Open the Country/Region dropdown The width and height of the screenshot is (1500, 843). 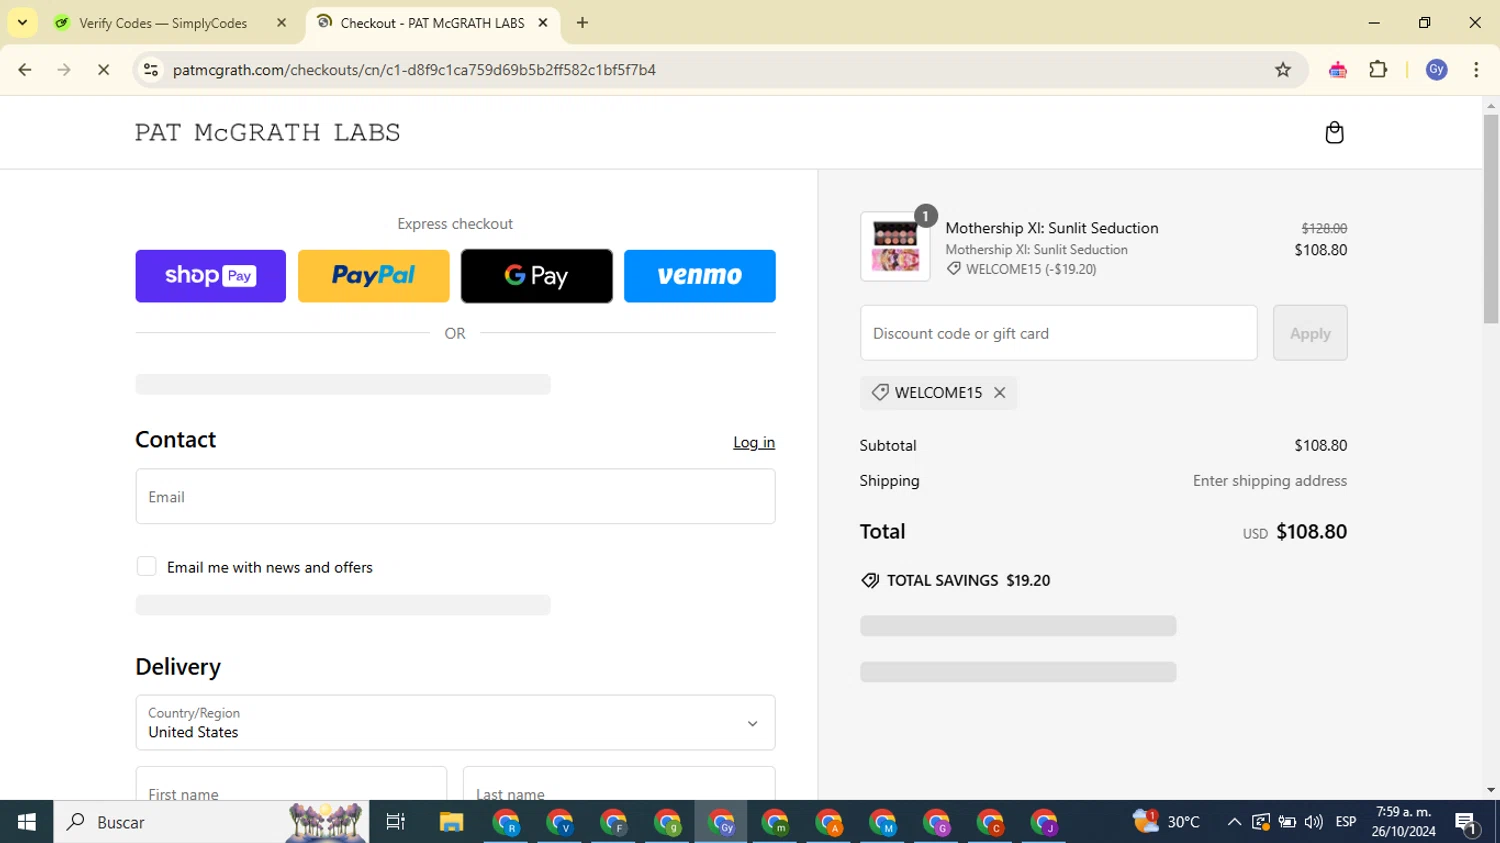tap(455, 723)
